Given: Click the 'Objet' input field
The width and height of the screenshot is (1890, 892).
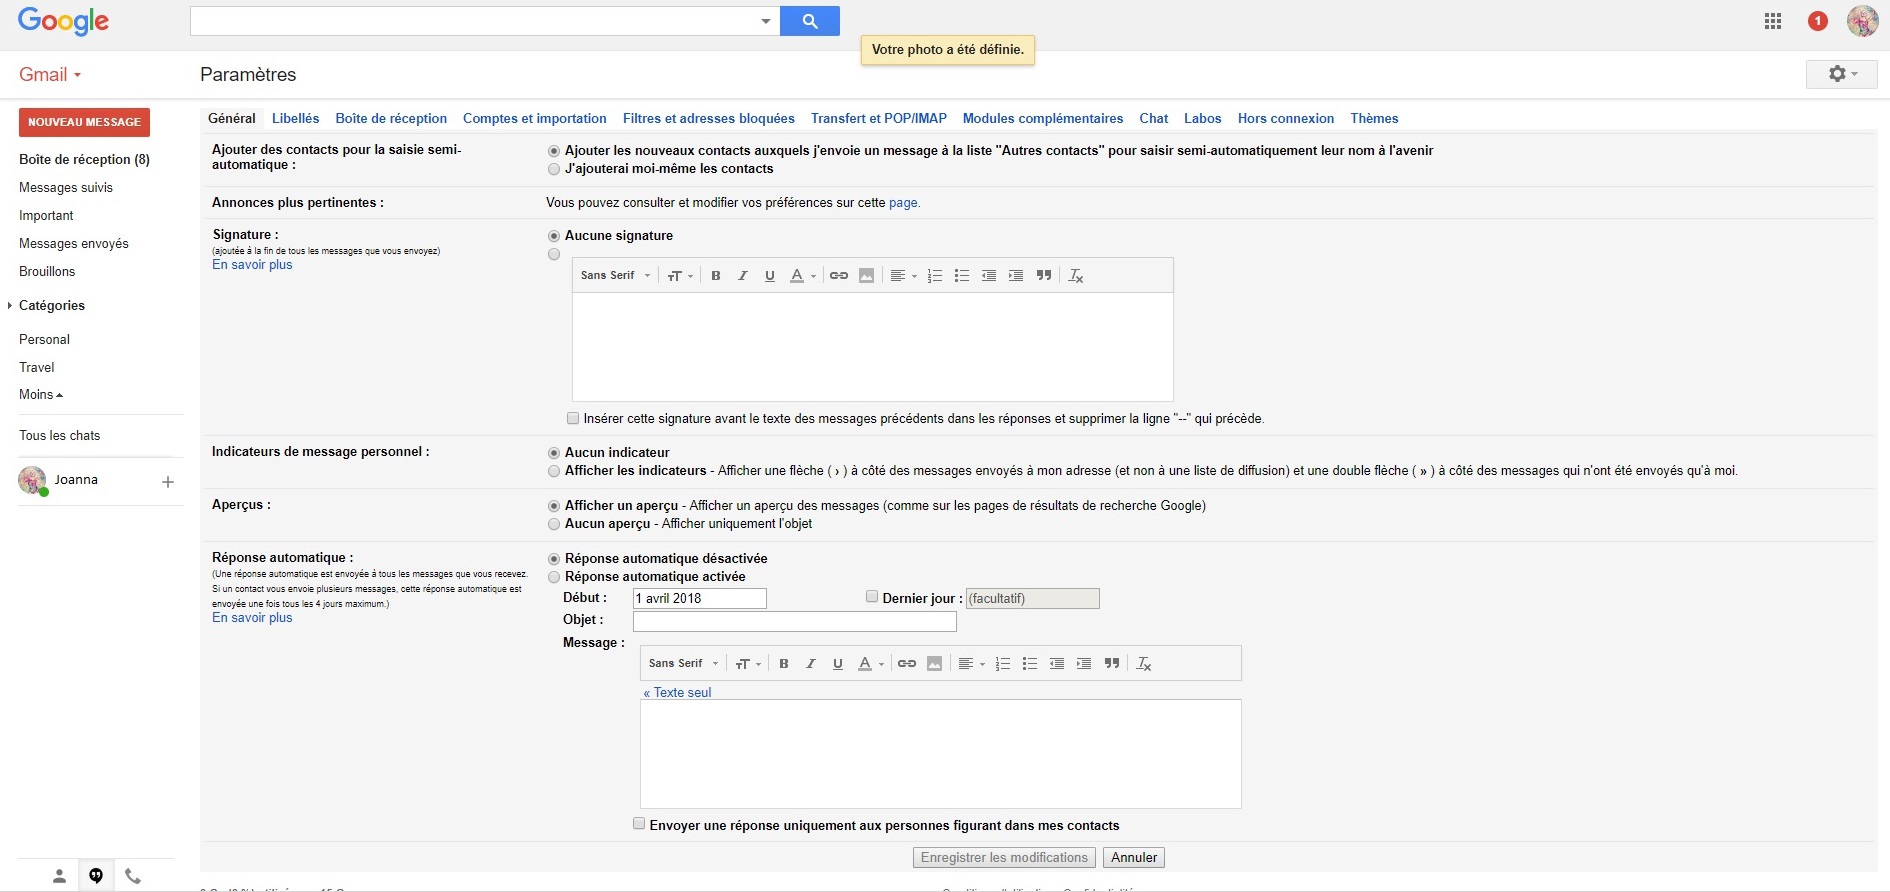Looking at the screenshot, I should [x=794, y=621].
